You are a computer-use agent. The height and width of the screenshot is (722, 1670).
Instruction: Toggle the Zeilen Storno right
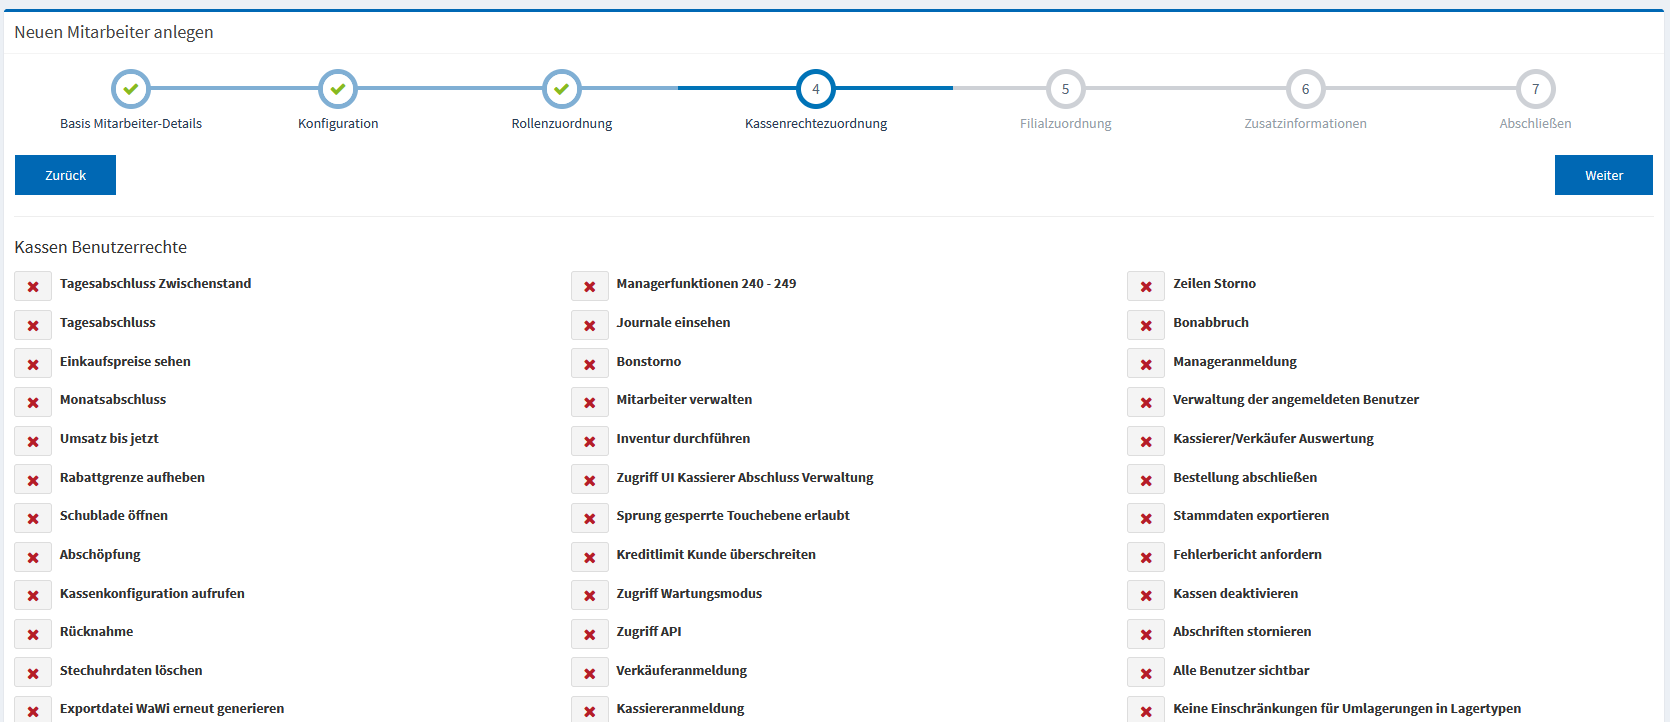click(1146, 286)
